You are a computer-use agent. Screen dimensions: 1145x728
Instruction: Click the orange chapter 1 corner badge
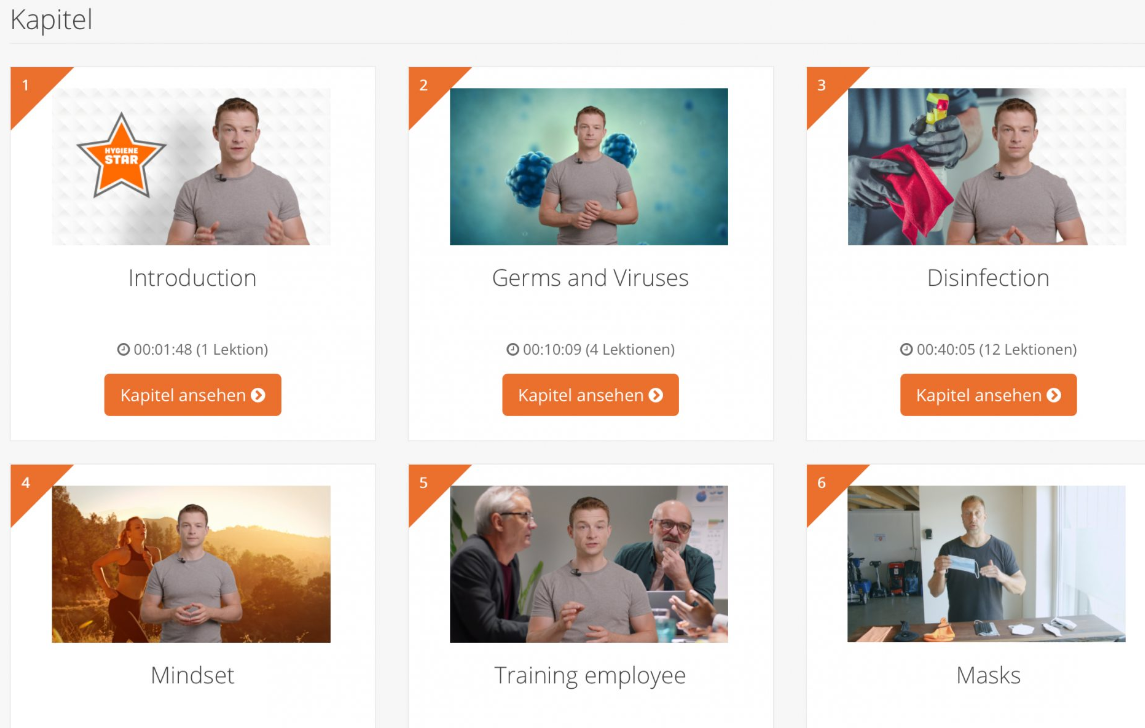pyautogui.click(x=31, y=89)
